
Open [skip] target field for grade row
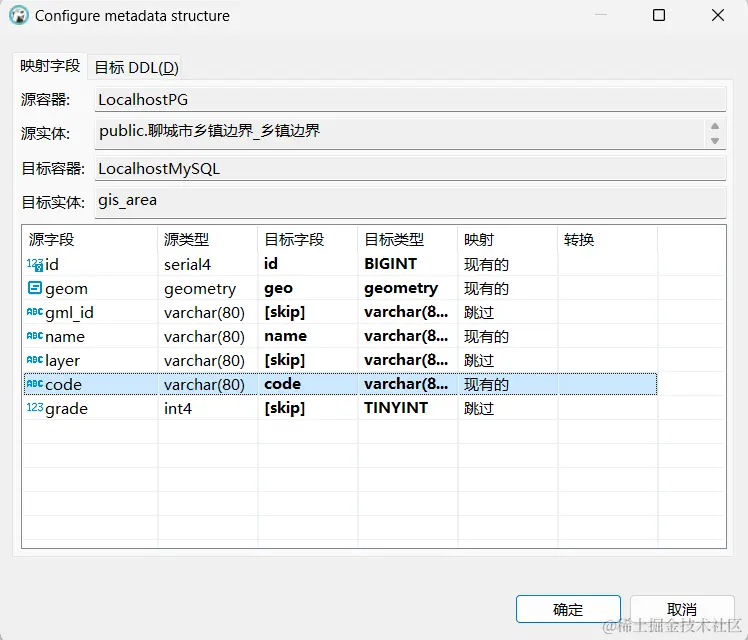308,408
